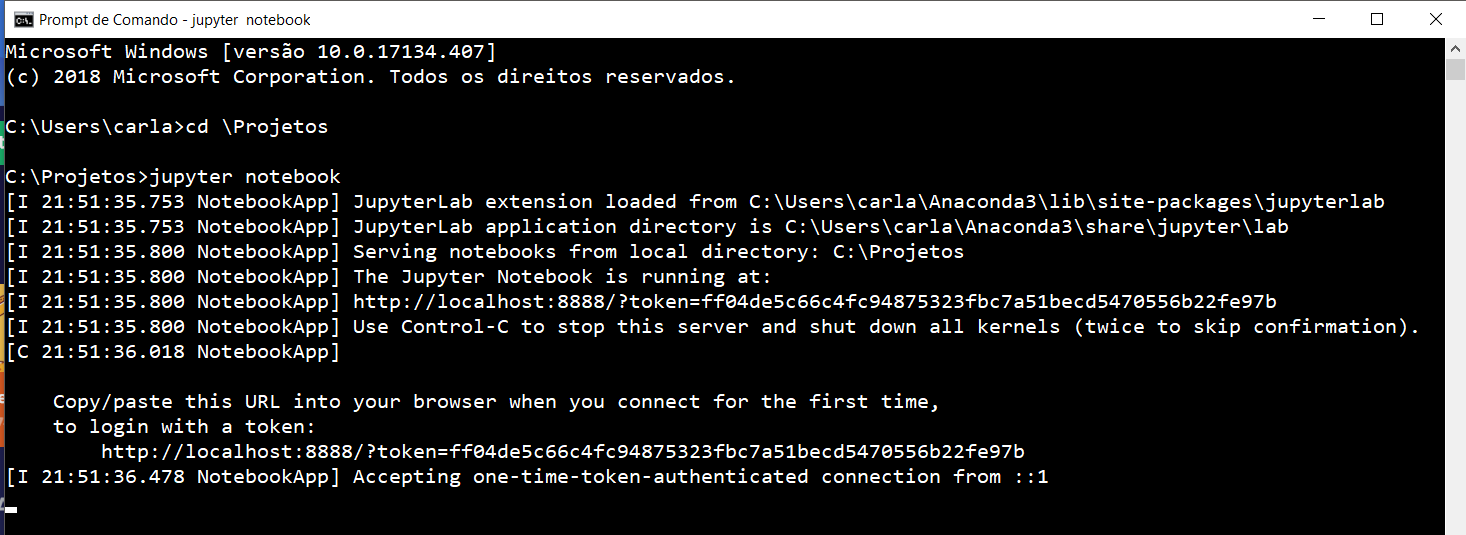Image resolution: width=1466 pixels, height=535 pixels.
Task: Click the scrollbar up arrow
Action: click(x=1455, y=48)
